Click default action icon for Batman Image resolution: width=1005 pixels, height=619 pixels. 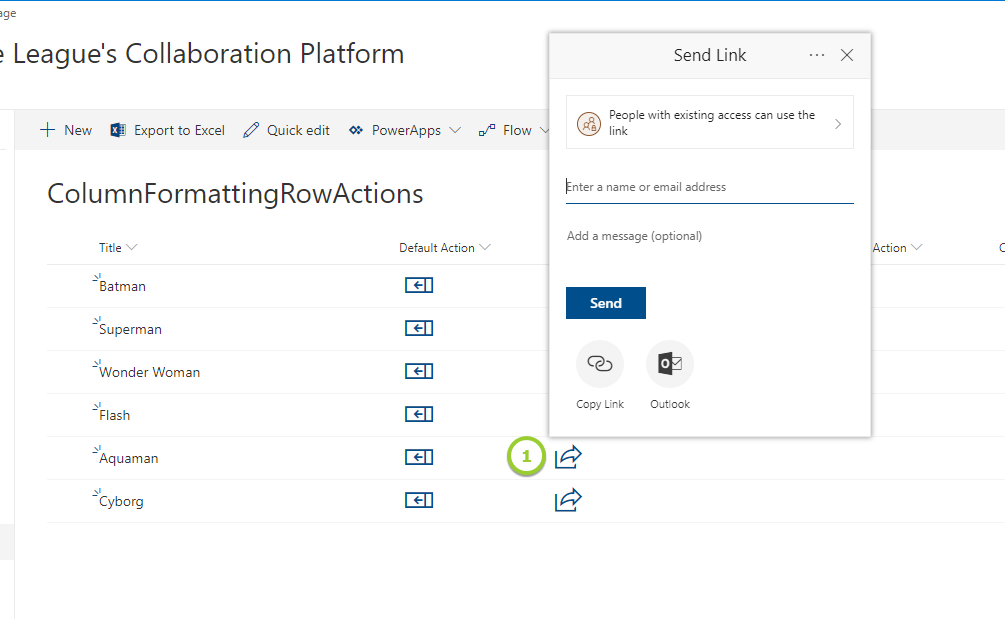point(419,286)
